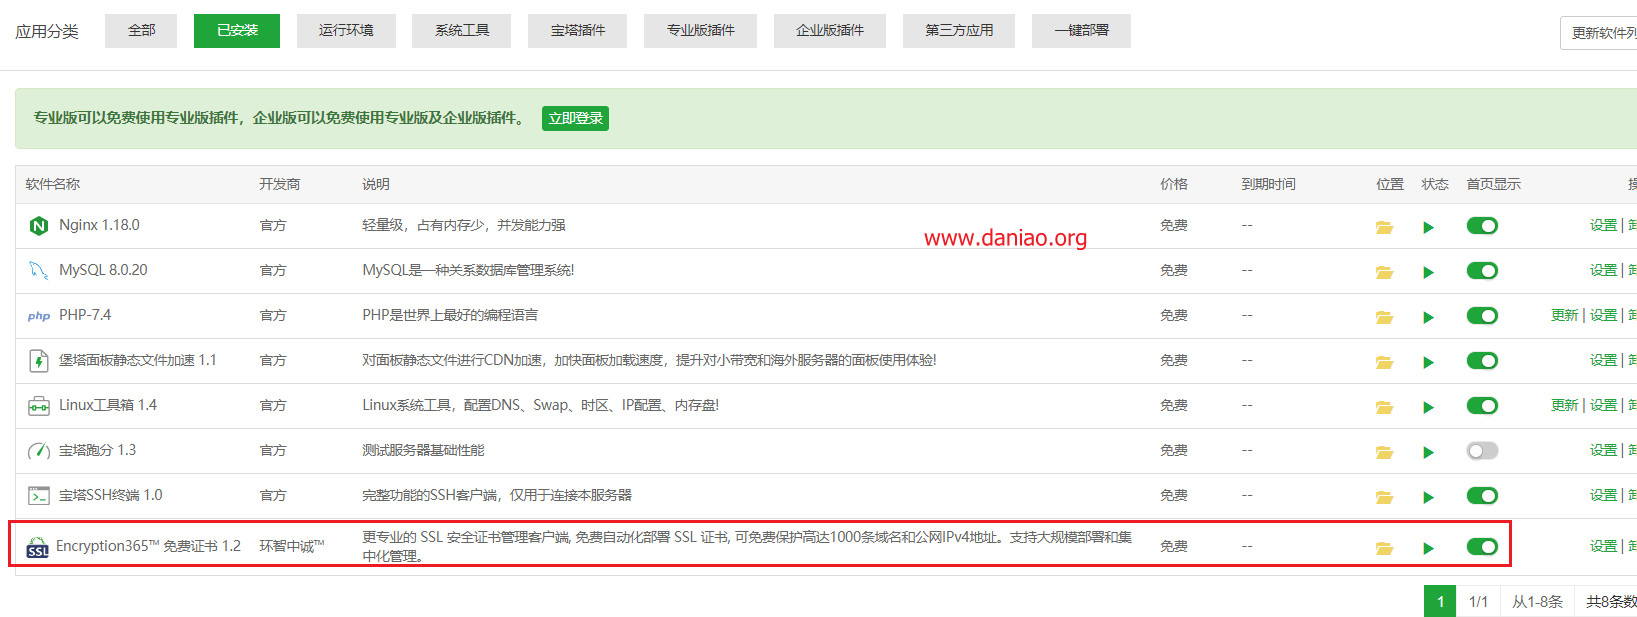This screenshot has height=617, width=1637.
Task: Click the Encryption365™ 免费证书 1.2 name
Action: click(x=148, y=547)
